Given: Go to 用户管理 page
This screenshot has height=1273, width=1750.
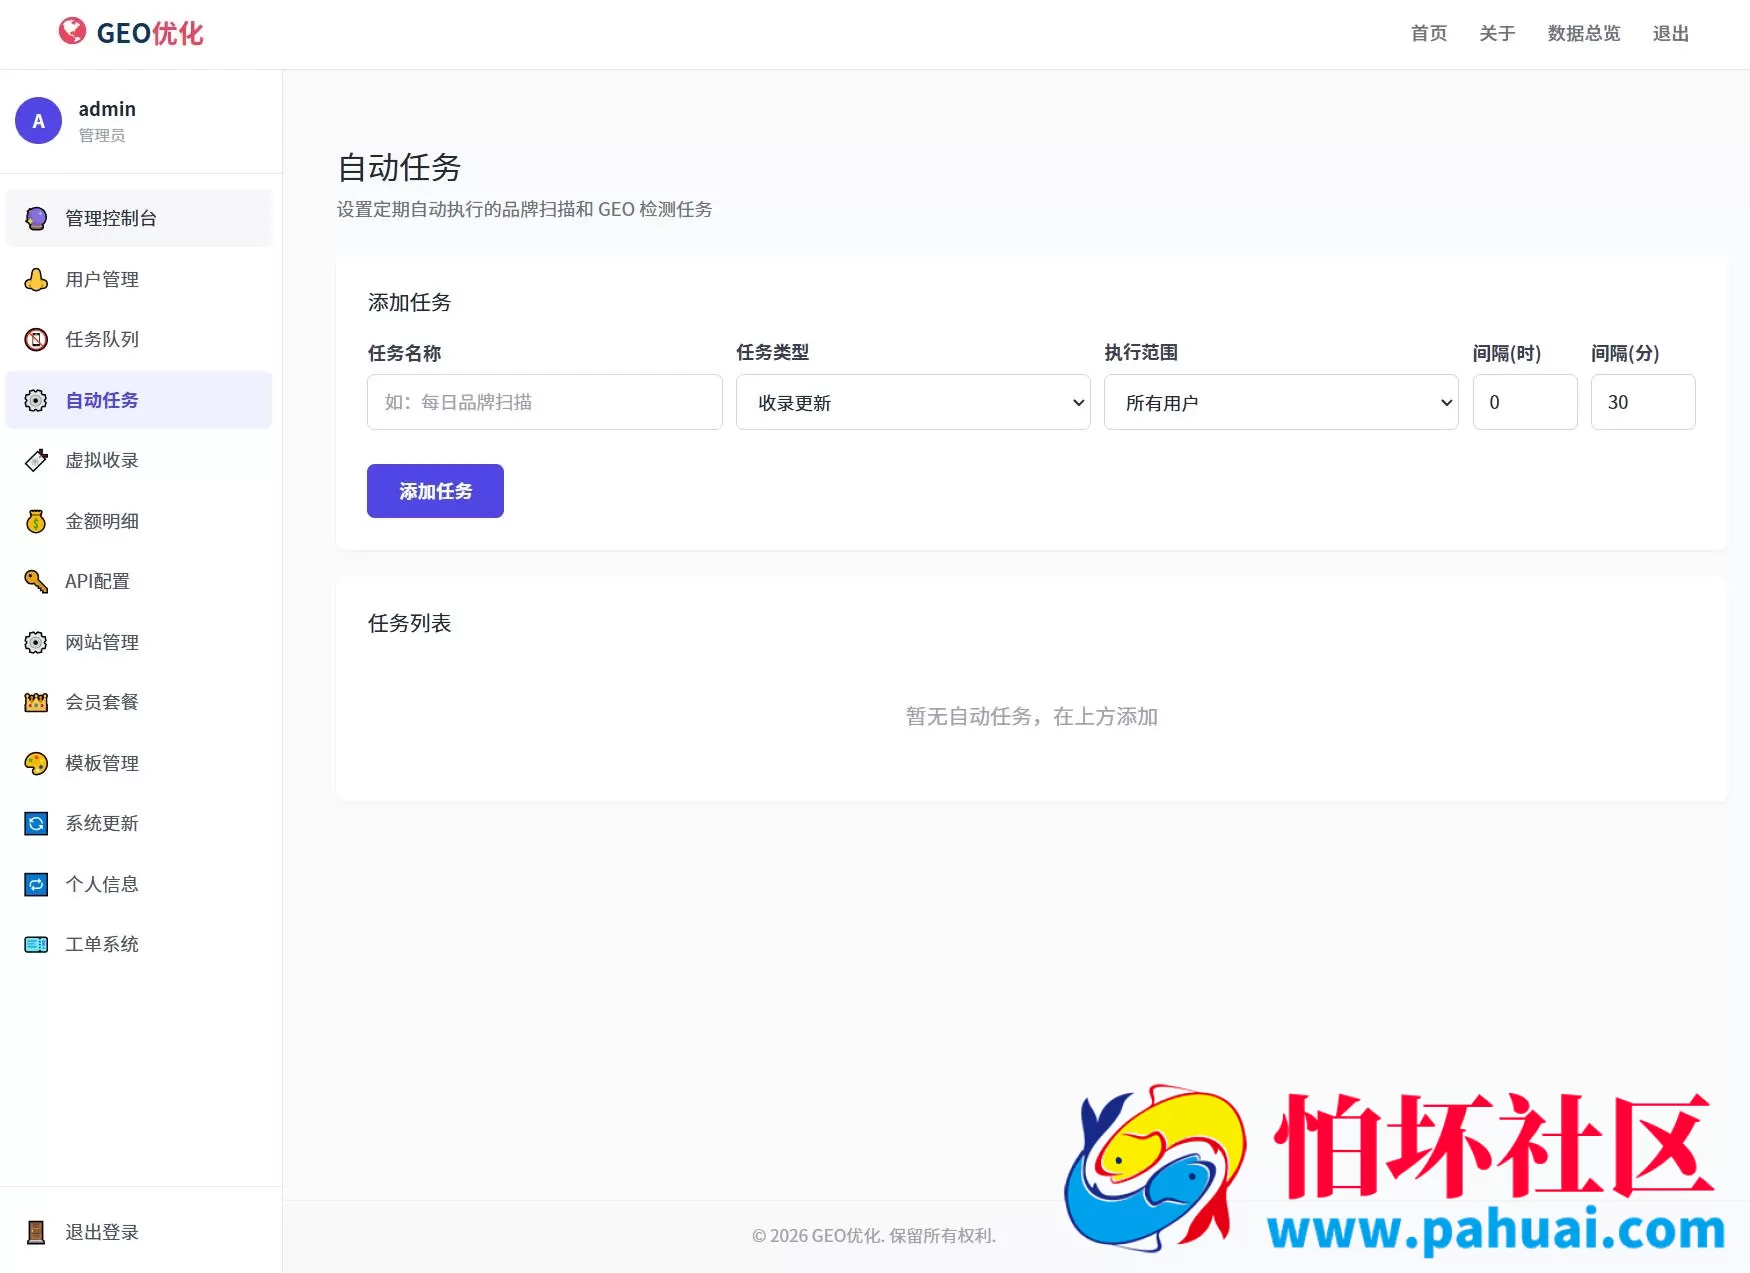Looking at the screenshot, I should tap(139, 279).
